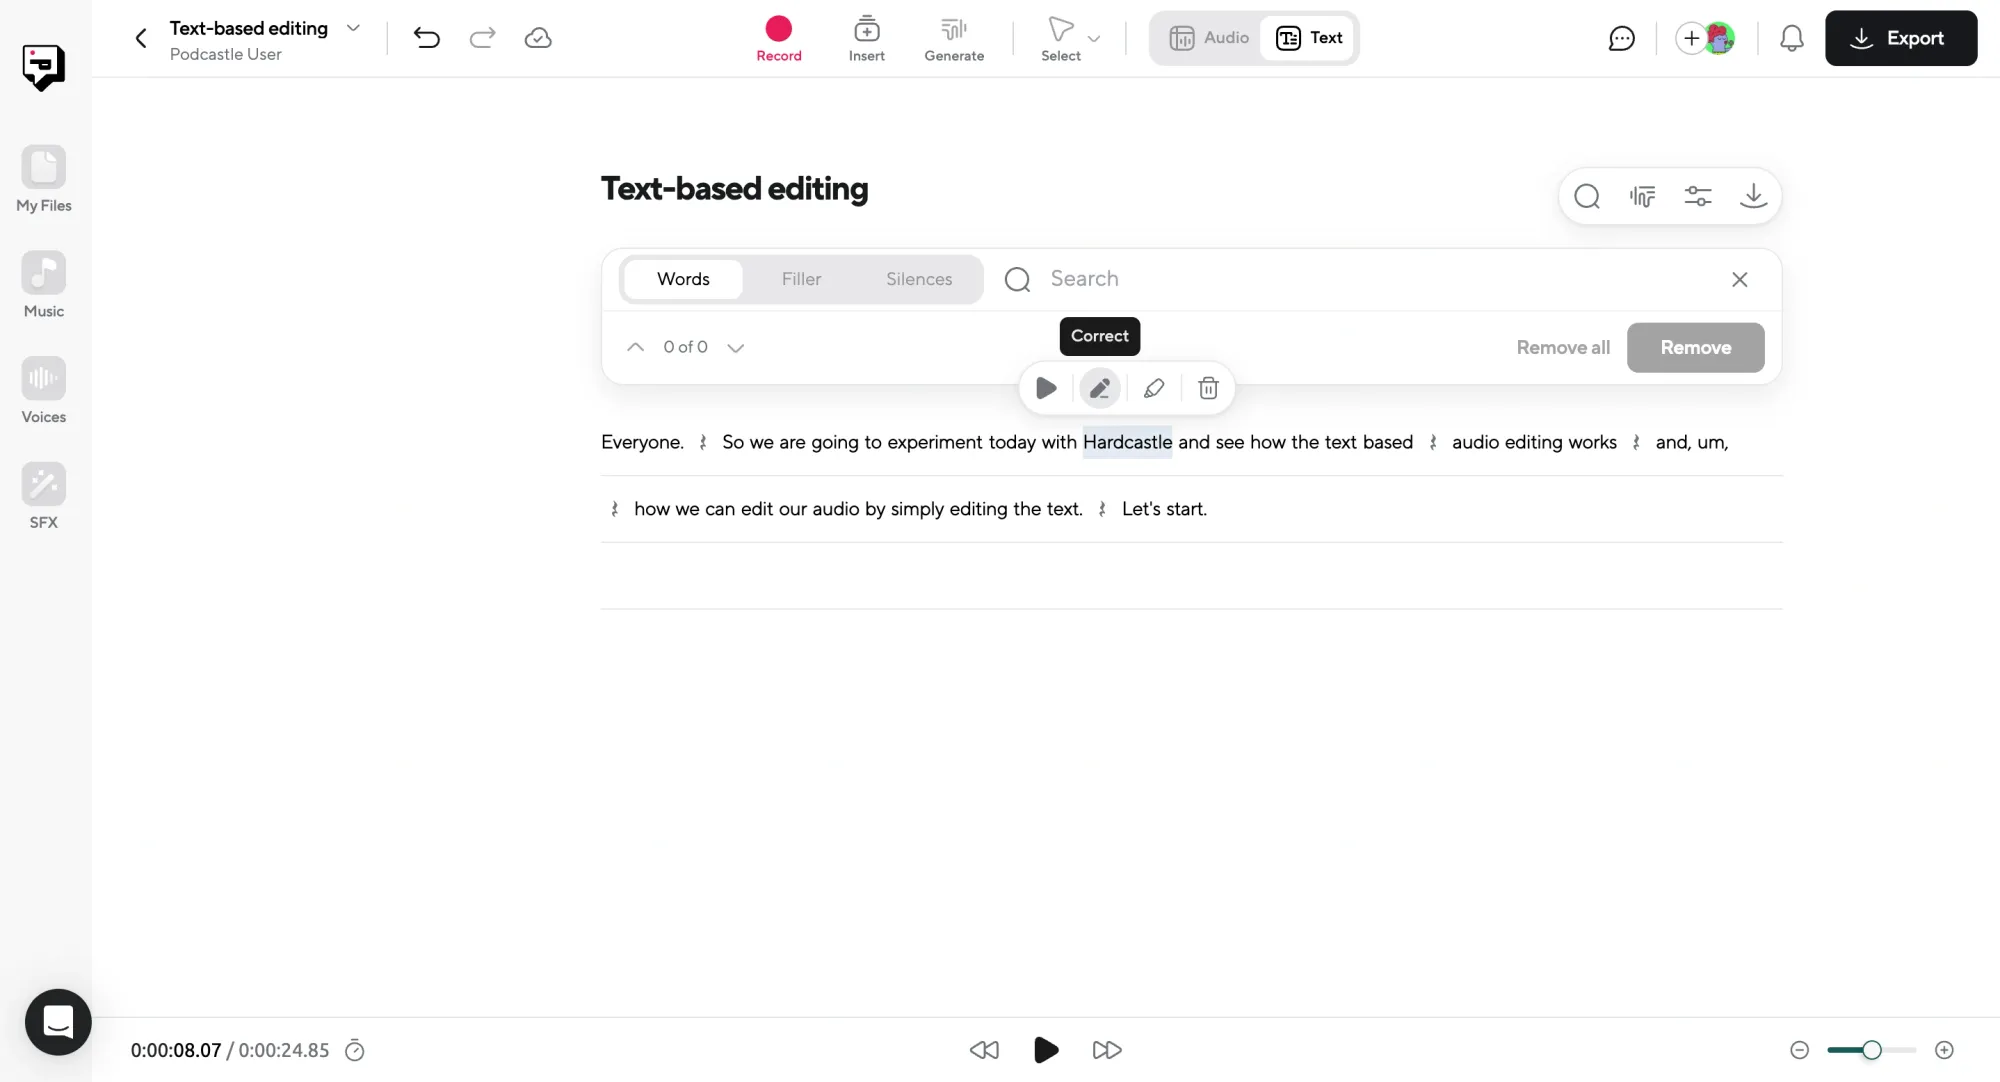
Task: Switch to Audio editing mode
Action: (1210, 38)
